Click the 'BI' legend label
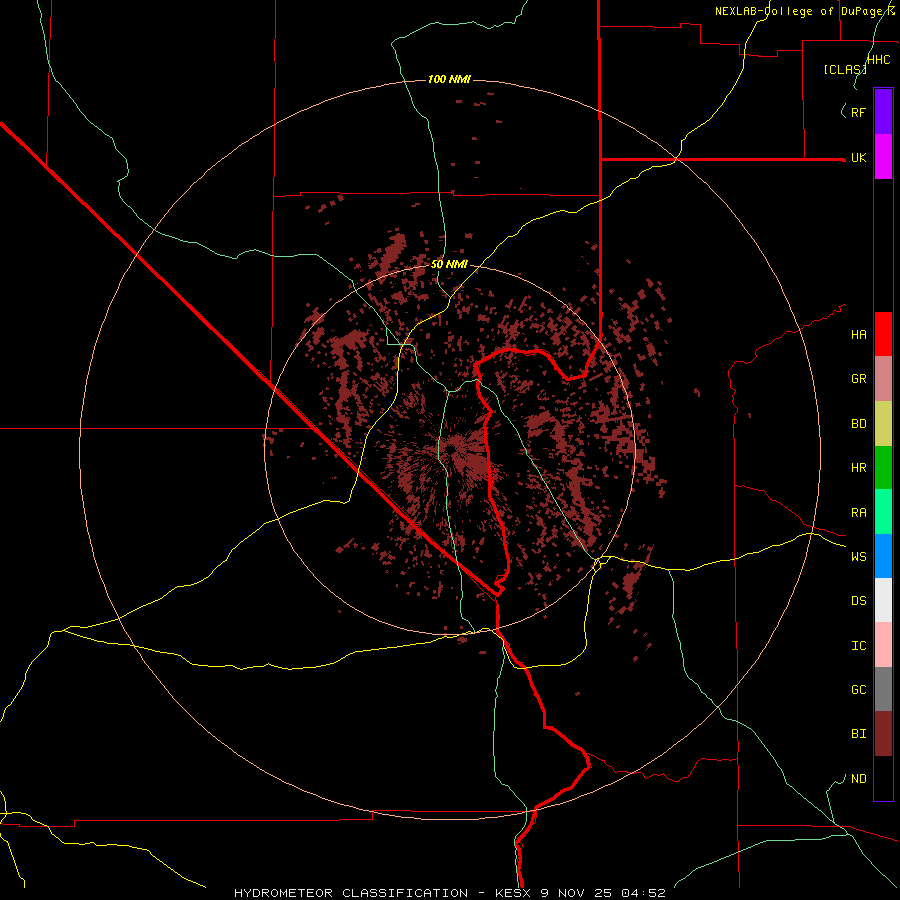 point(858,734)
